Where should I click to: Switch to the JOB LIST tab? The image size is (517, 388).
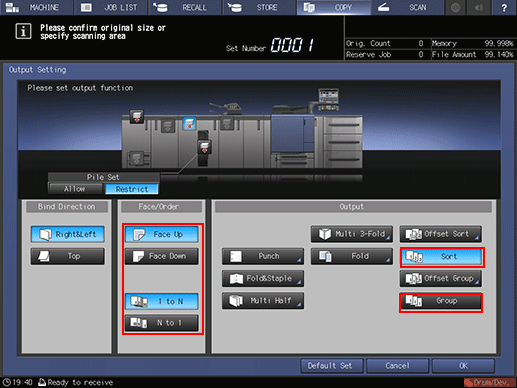(x=111, y=7)
